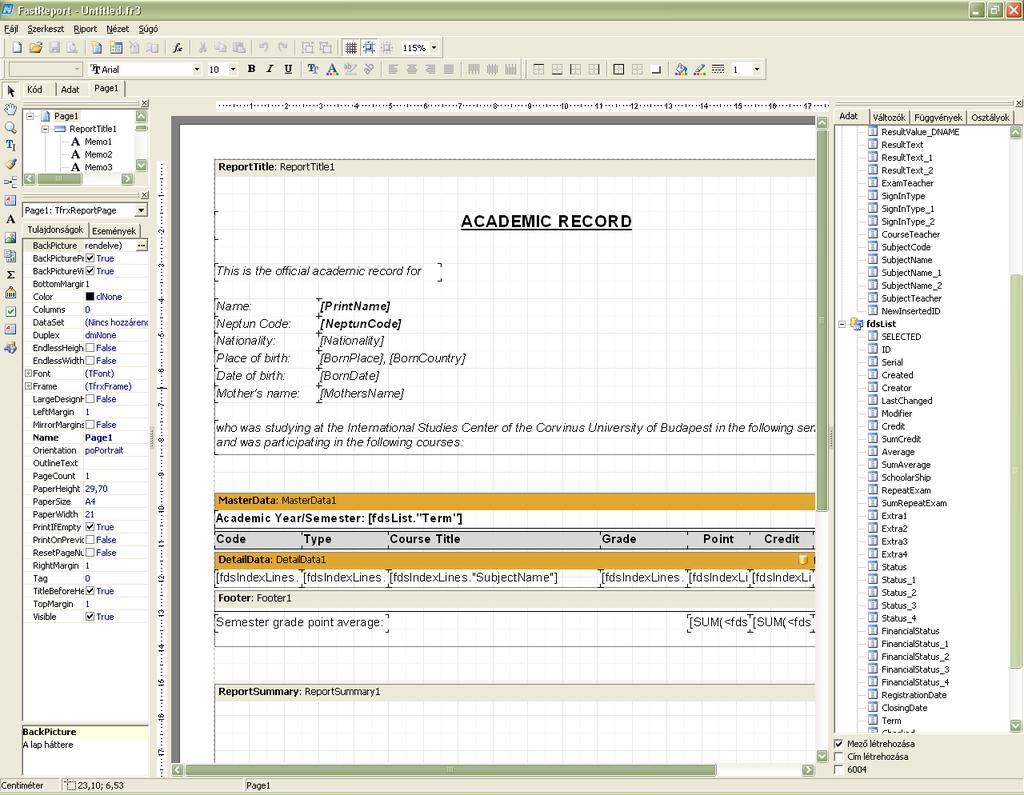Open the Page1: TfrxReportPage object dropdown
The height and width of the screenshot is (795, 1024).
141,210
